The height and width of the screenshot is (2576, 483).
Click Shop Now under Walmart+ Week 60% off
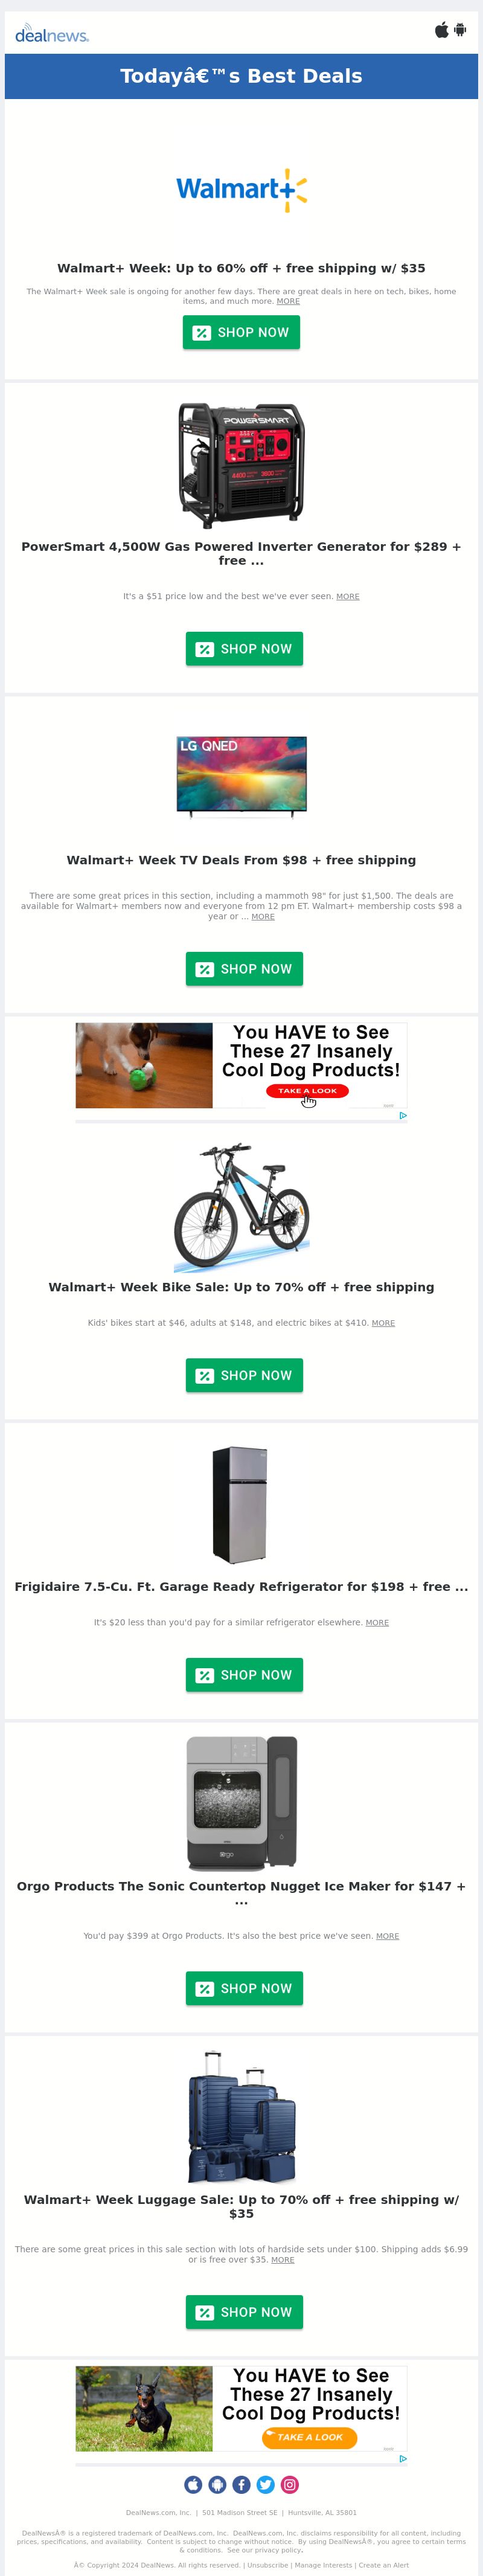pyautogui.click(x=241, y=332)
